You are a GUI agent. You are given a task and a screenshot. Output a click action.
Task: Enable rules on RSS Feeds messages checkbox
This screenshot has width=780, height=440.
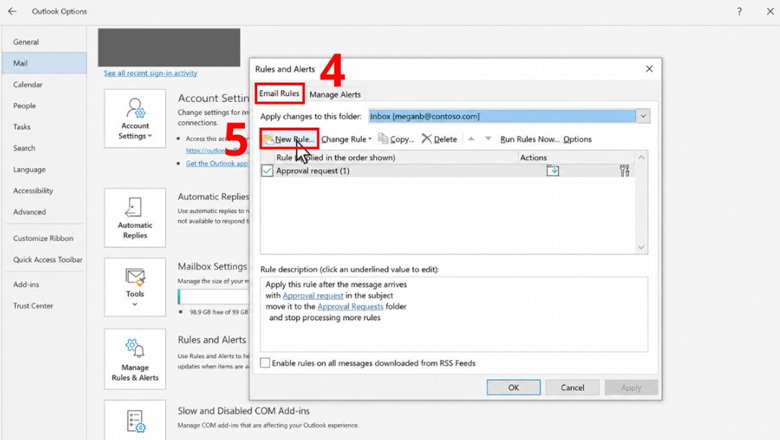(265, 363)
